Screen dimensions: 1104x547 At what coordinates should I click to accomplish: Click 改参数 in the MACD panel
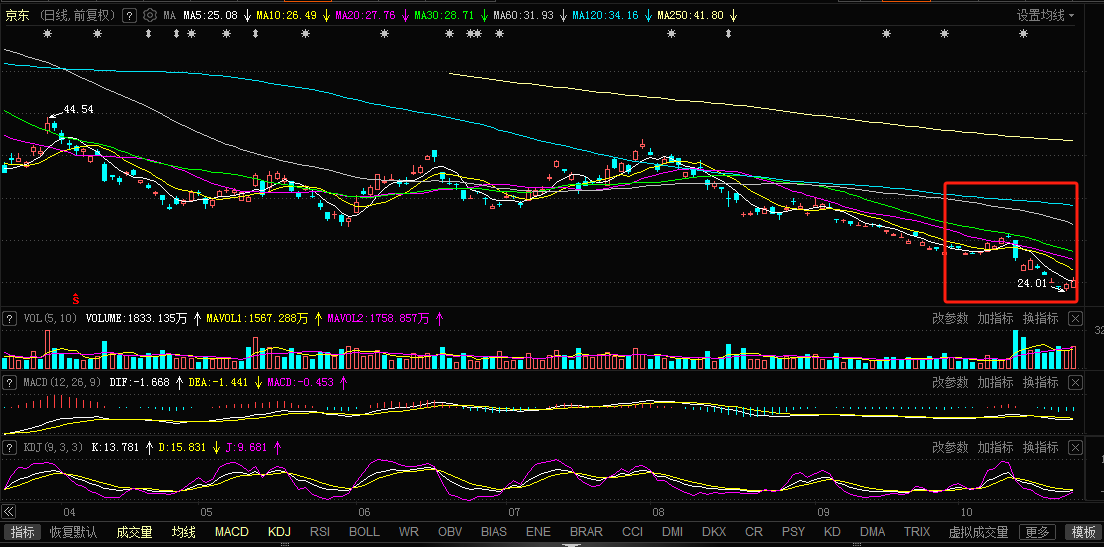pos(950,382)
